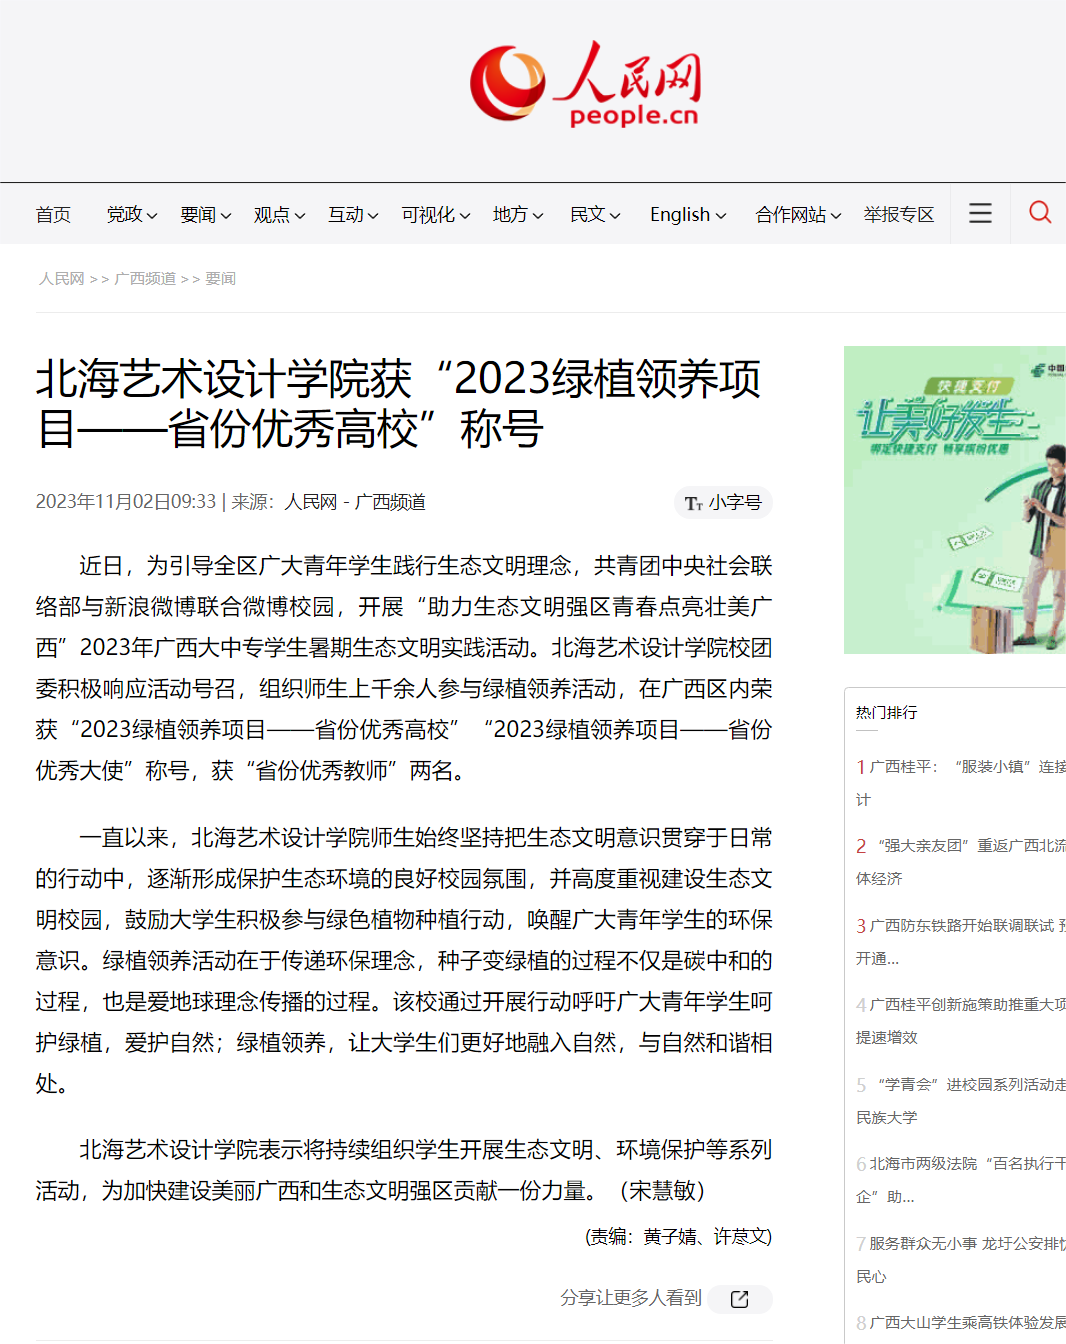
Task: Click the 要闻 breadcrumb link
Action: pos(220,279)
